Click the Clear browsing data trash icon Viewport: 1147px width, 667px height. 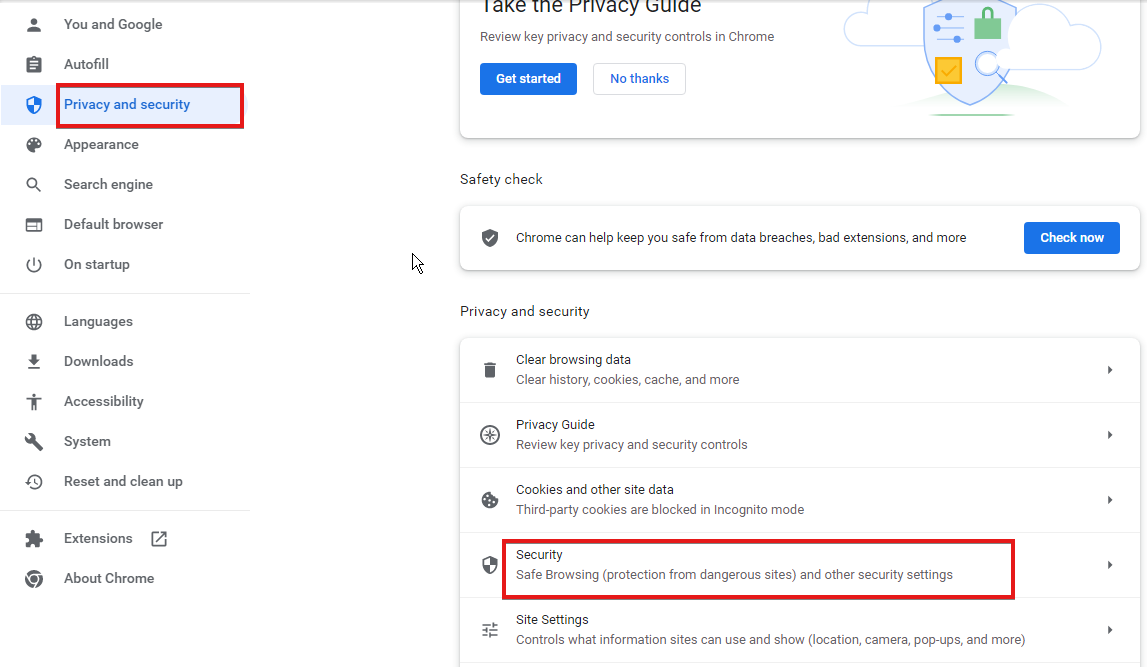tap(490, 370)
